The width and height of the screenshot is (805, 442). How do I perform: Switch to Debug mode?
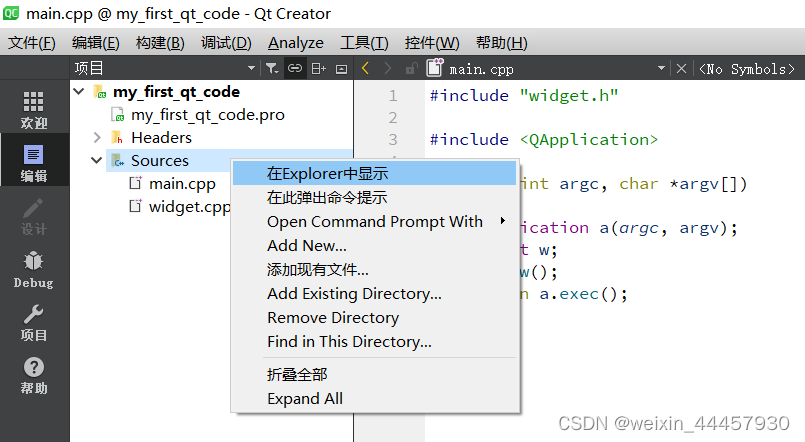[x=34, y=268]
